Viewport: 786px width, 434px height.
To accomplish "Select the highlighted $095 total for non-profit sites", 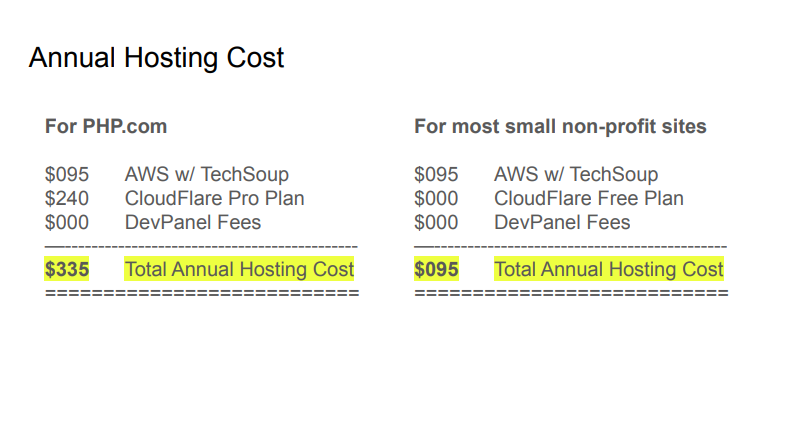I will click(x=436, y=269).
